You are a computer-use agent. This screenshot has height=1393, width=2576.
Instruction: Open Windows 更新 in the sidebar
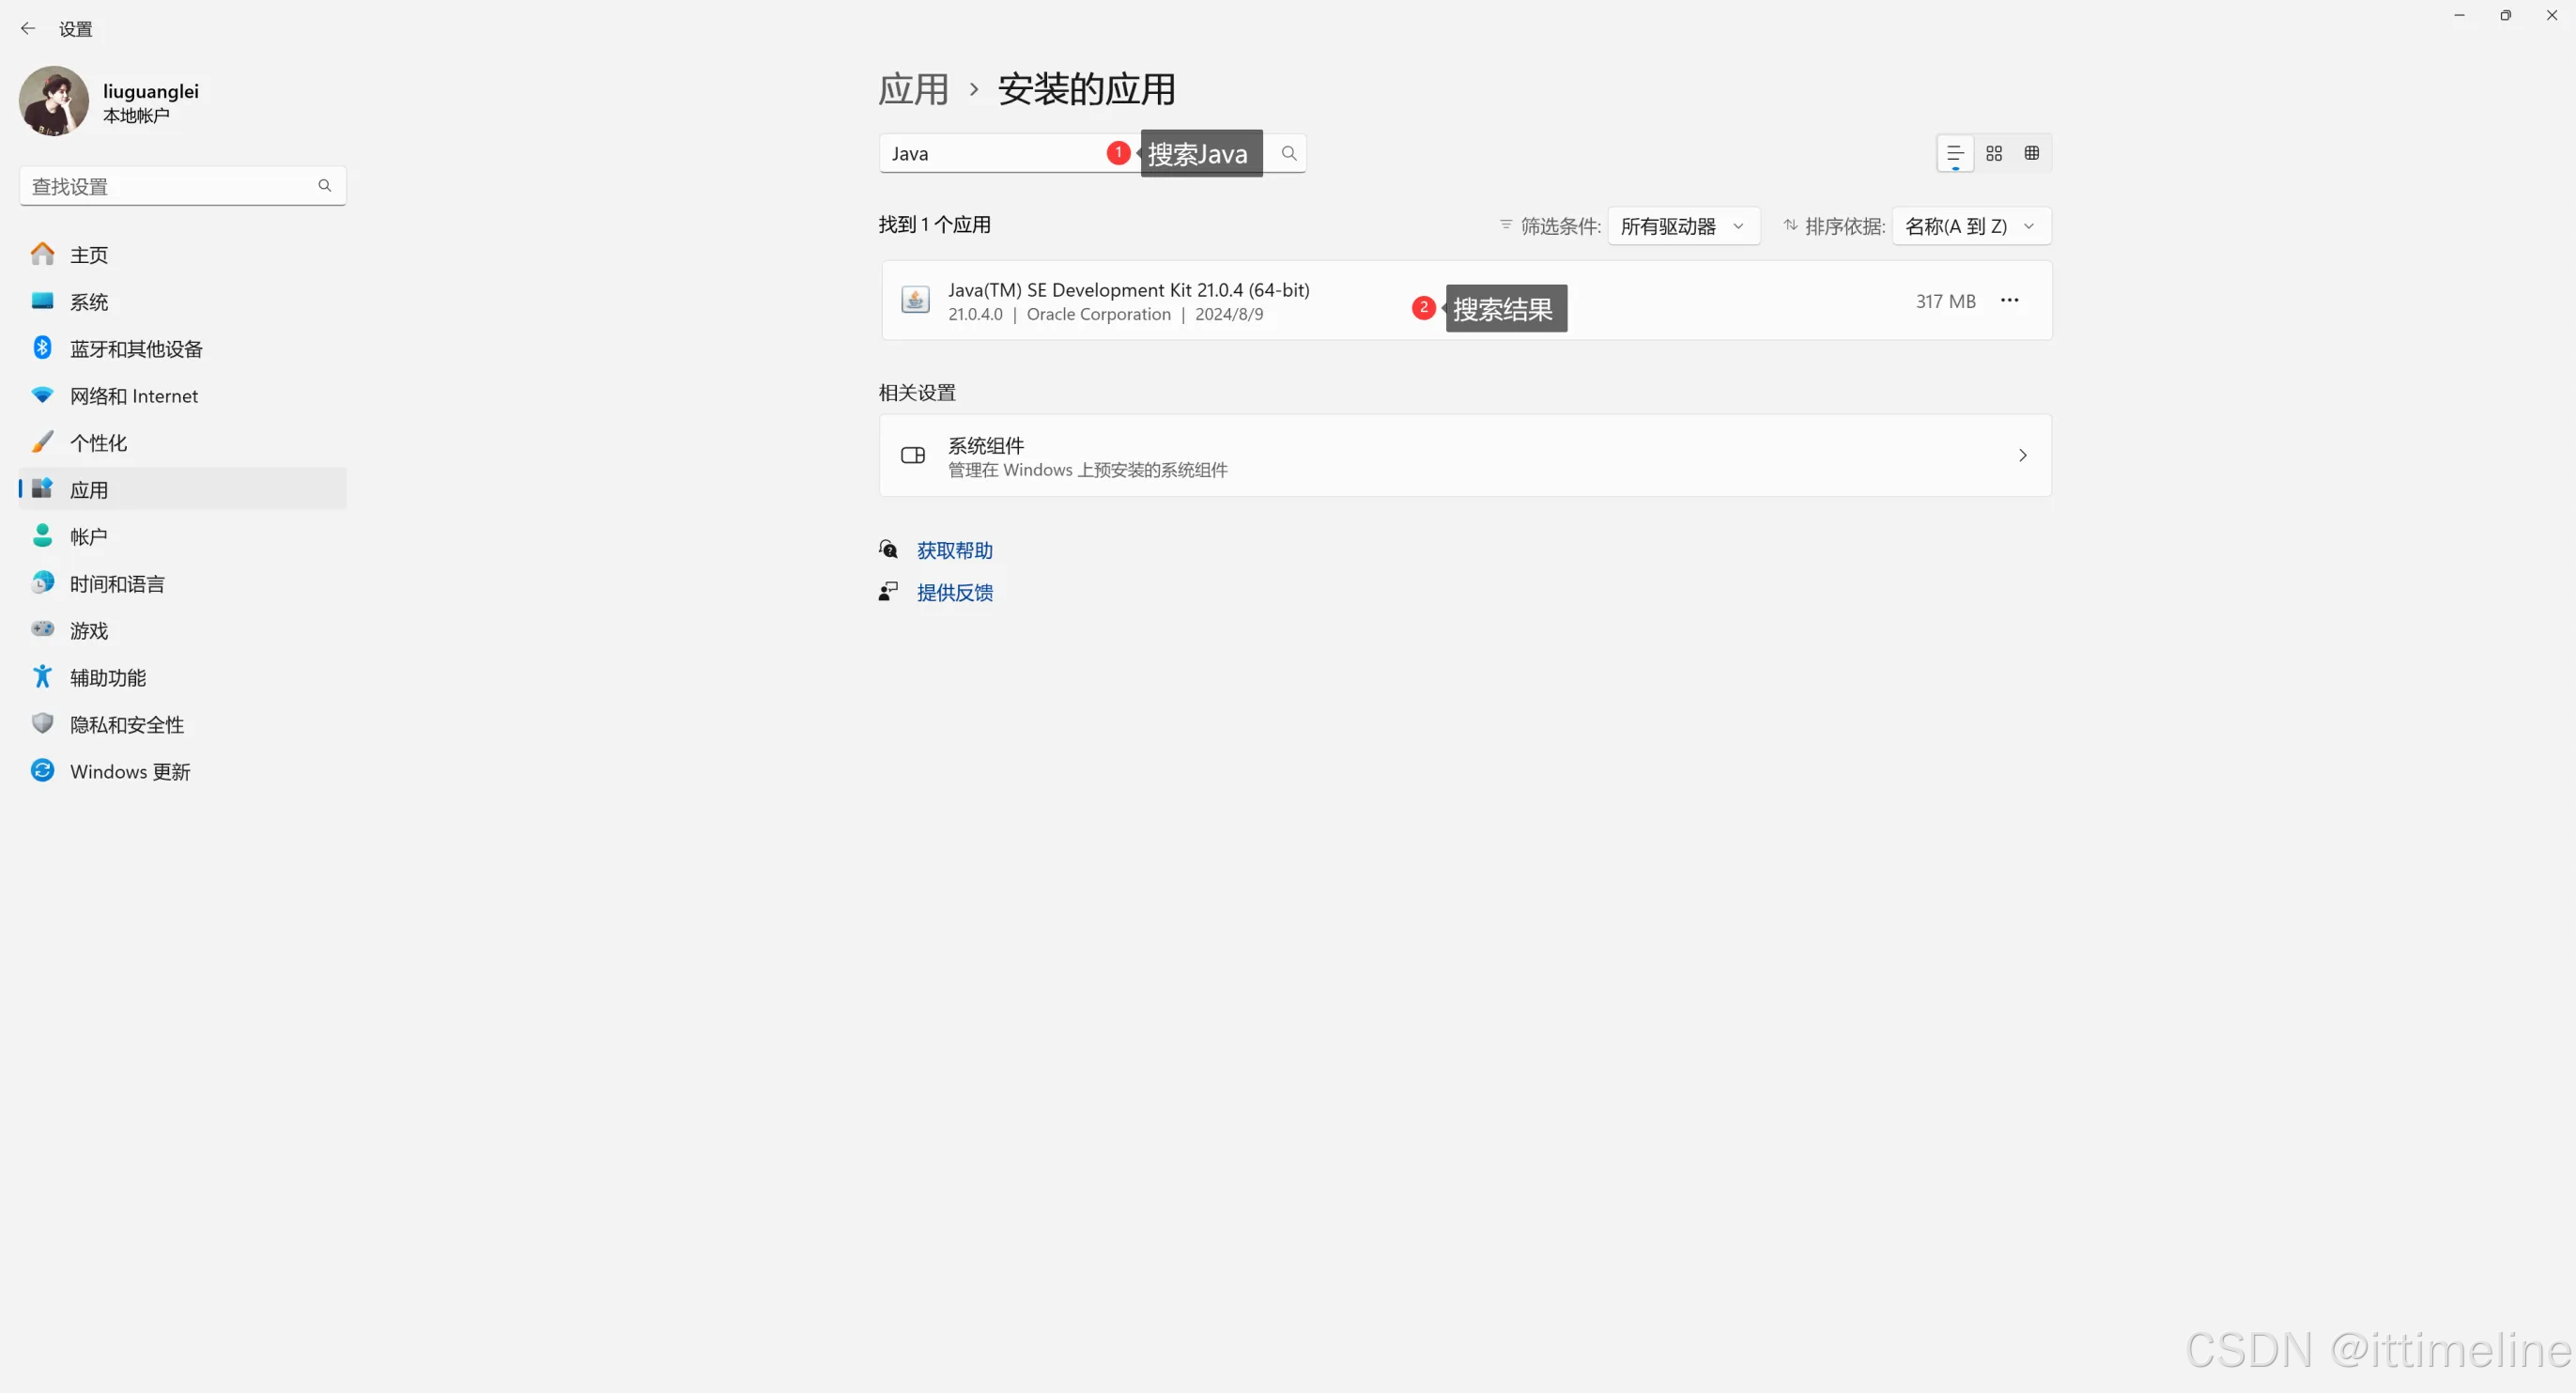tap(130, 772)
